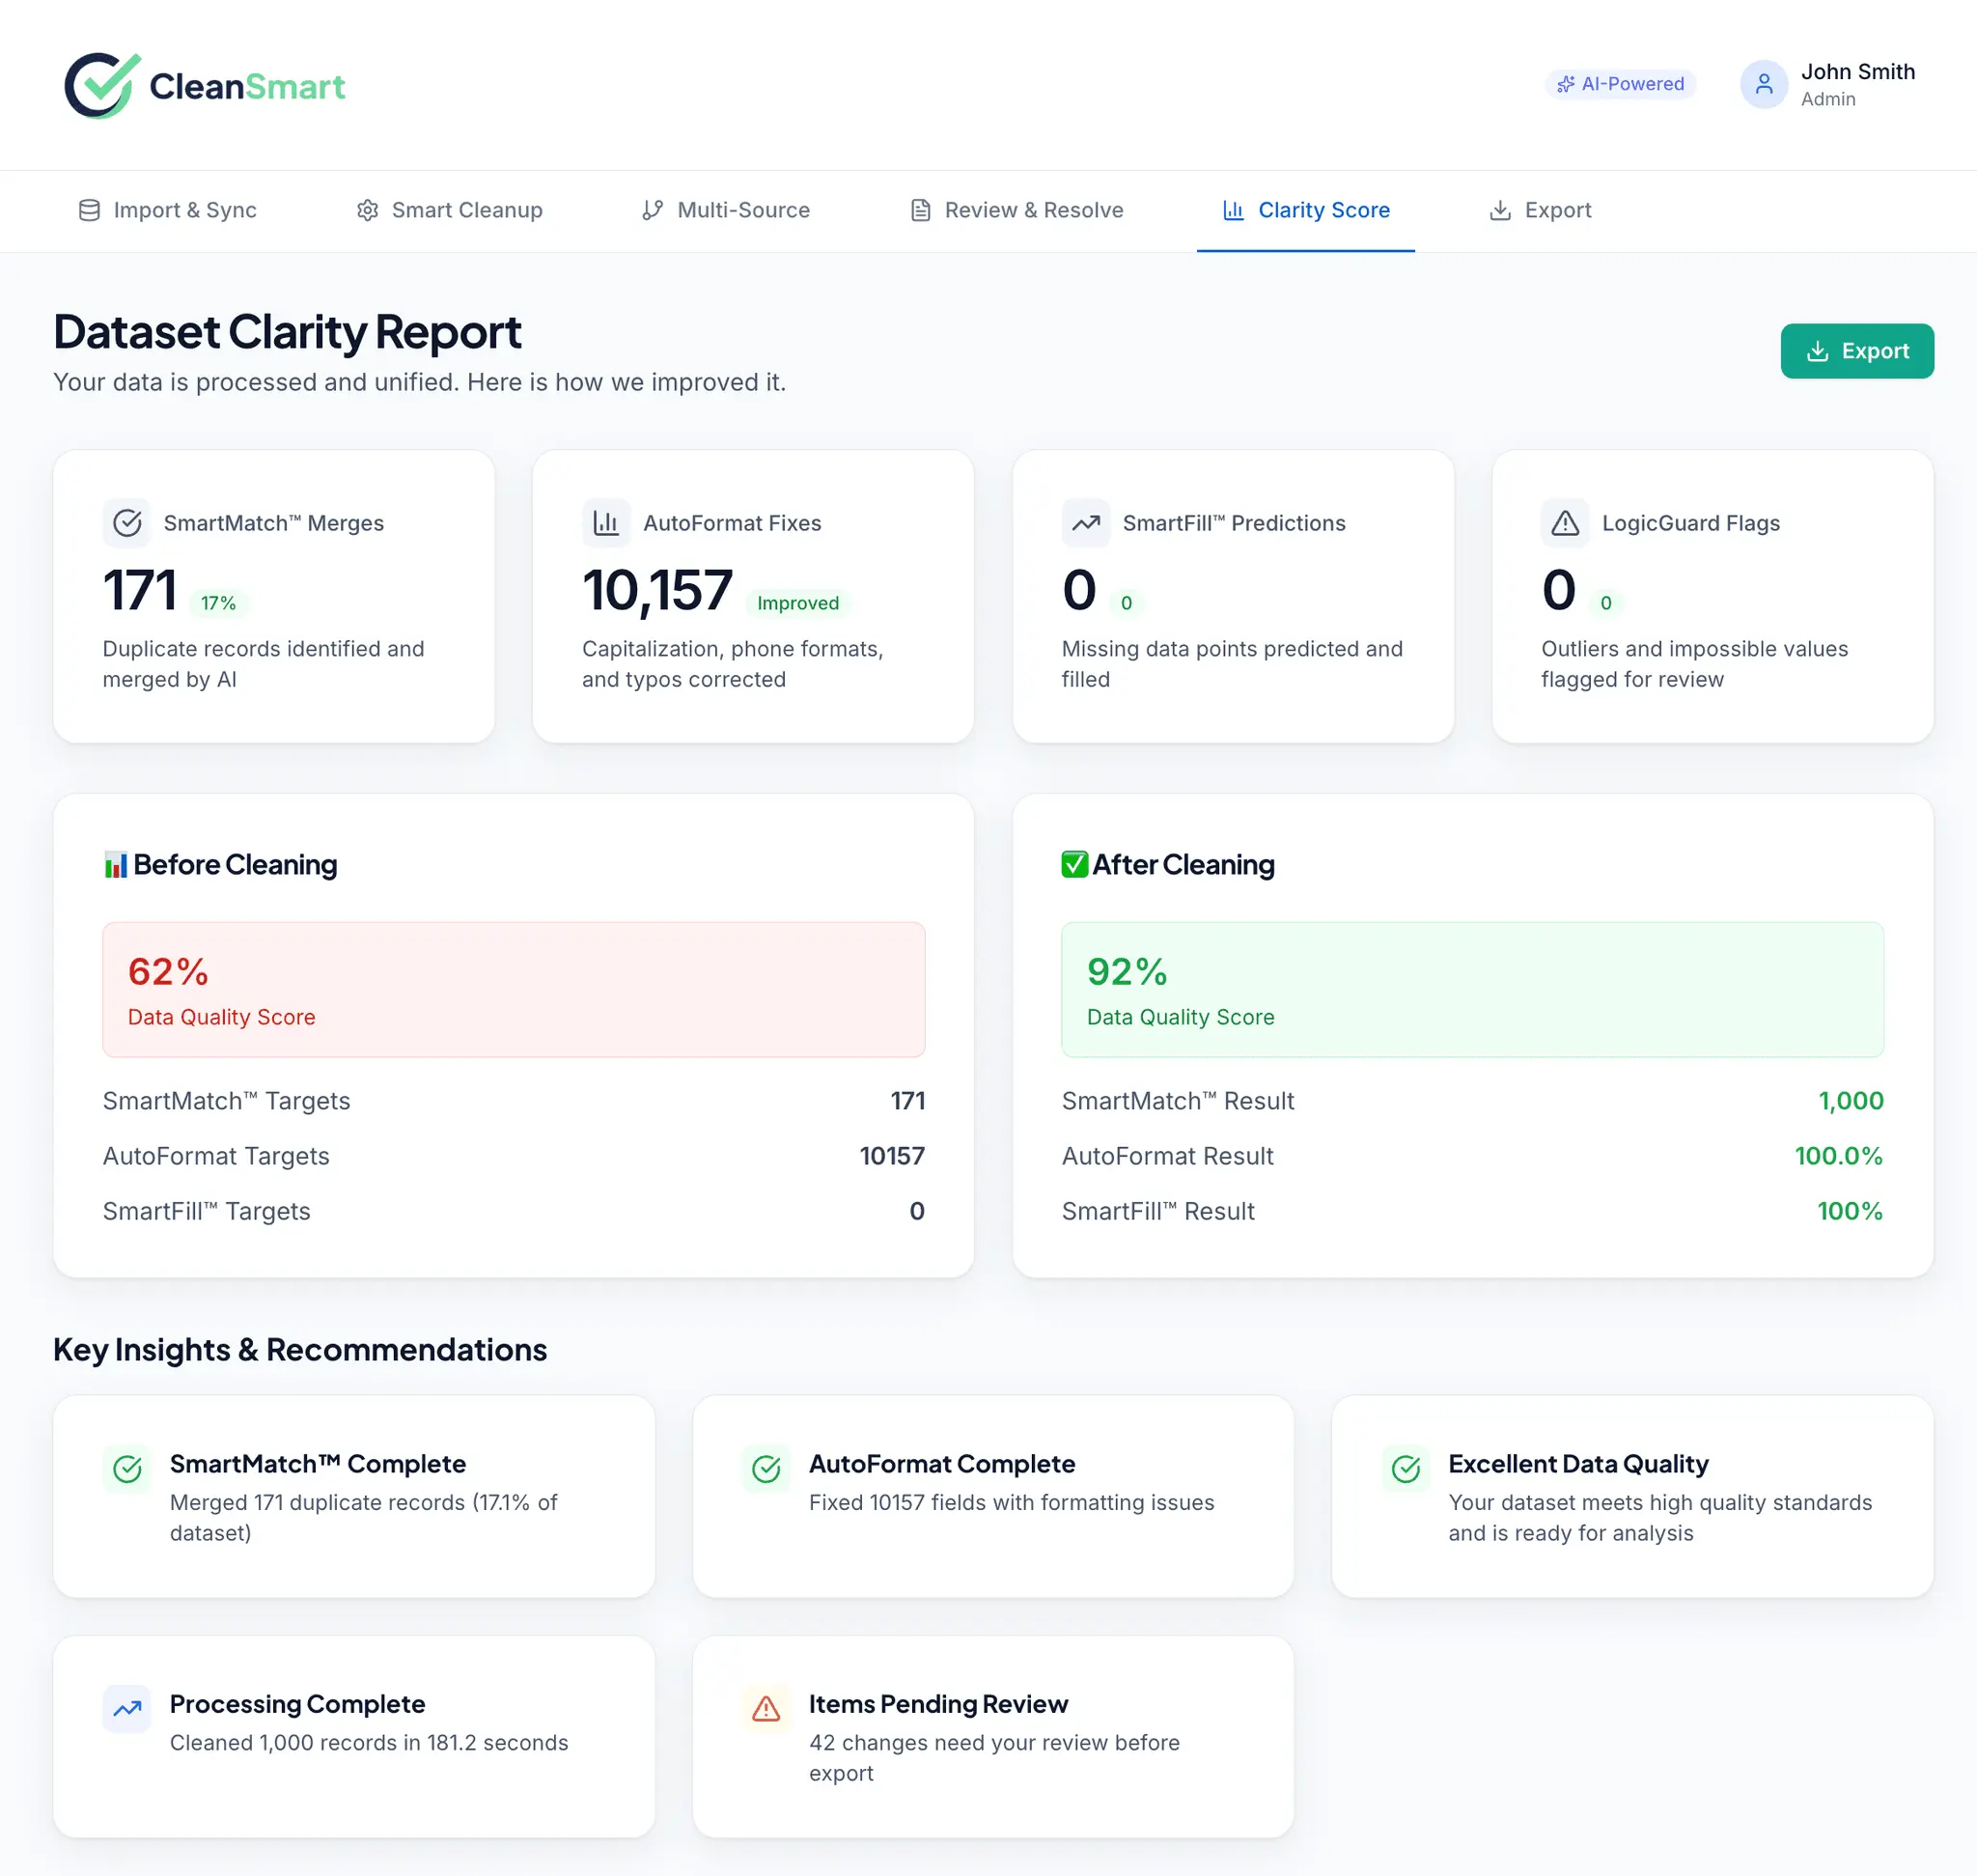Viewport: 1977px width, 1876px height.
Task: Click the 62% Data Quality Score box
Action: (514, 990)
